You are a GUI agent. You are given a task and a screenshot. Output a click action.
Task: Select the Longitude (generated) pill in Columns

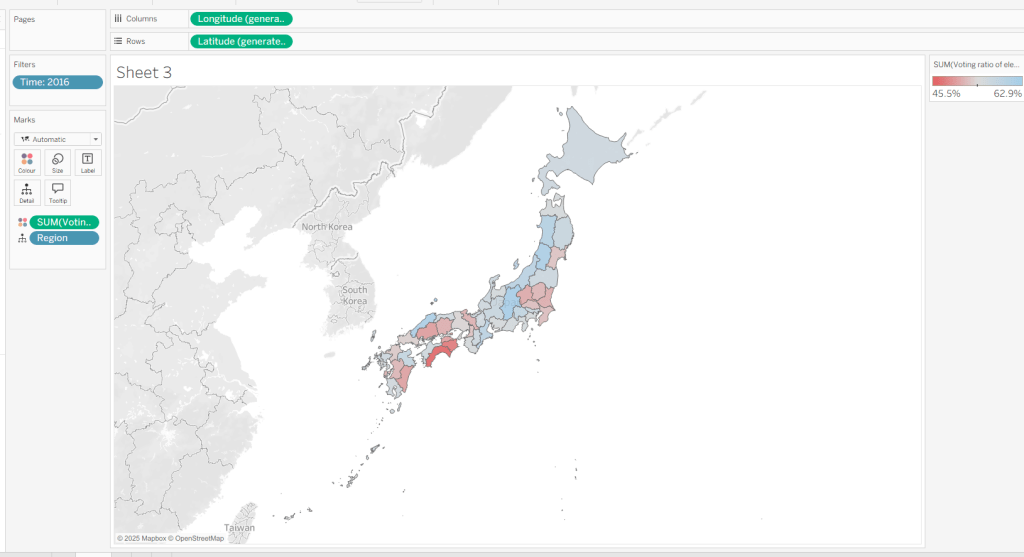(241, 19)
